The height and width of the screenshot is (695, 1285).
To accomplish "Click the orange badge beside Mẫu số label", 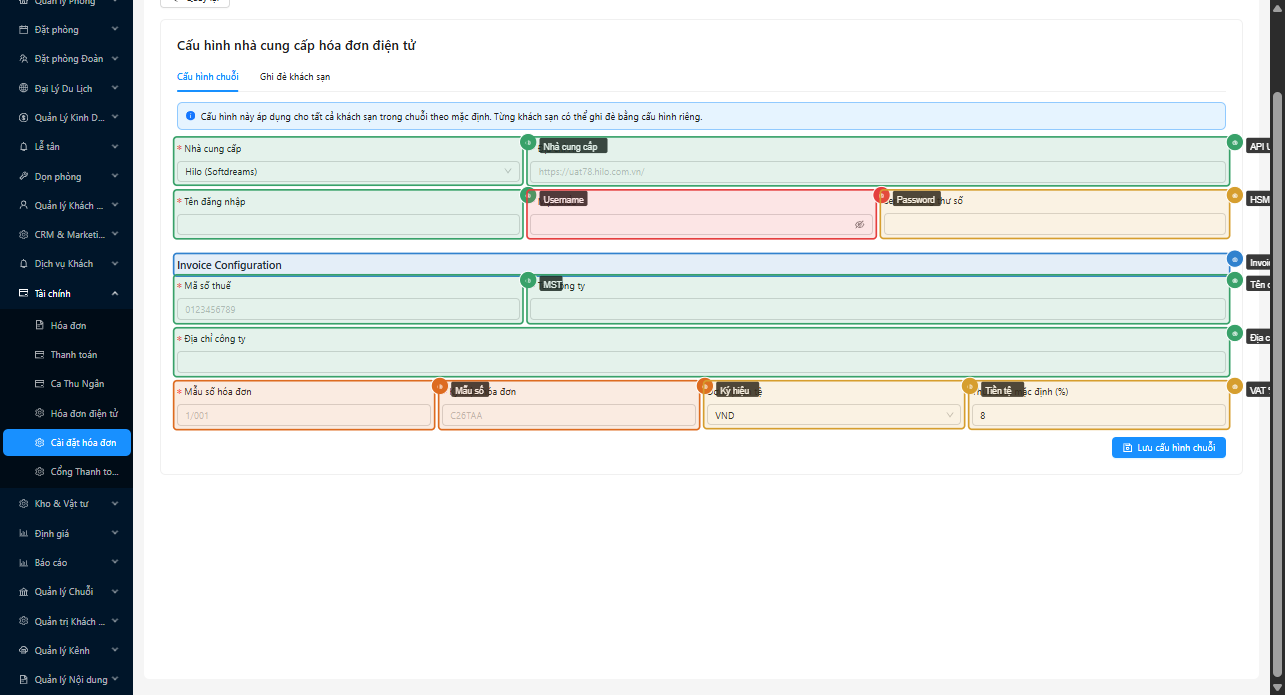I will coord(439,386).
